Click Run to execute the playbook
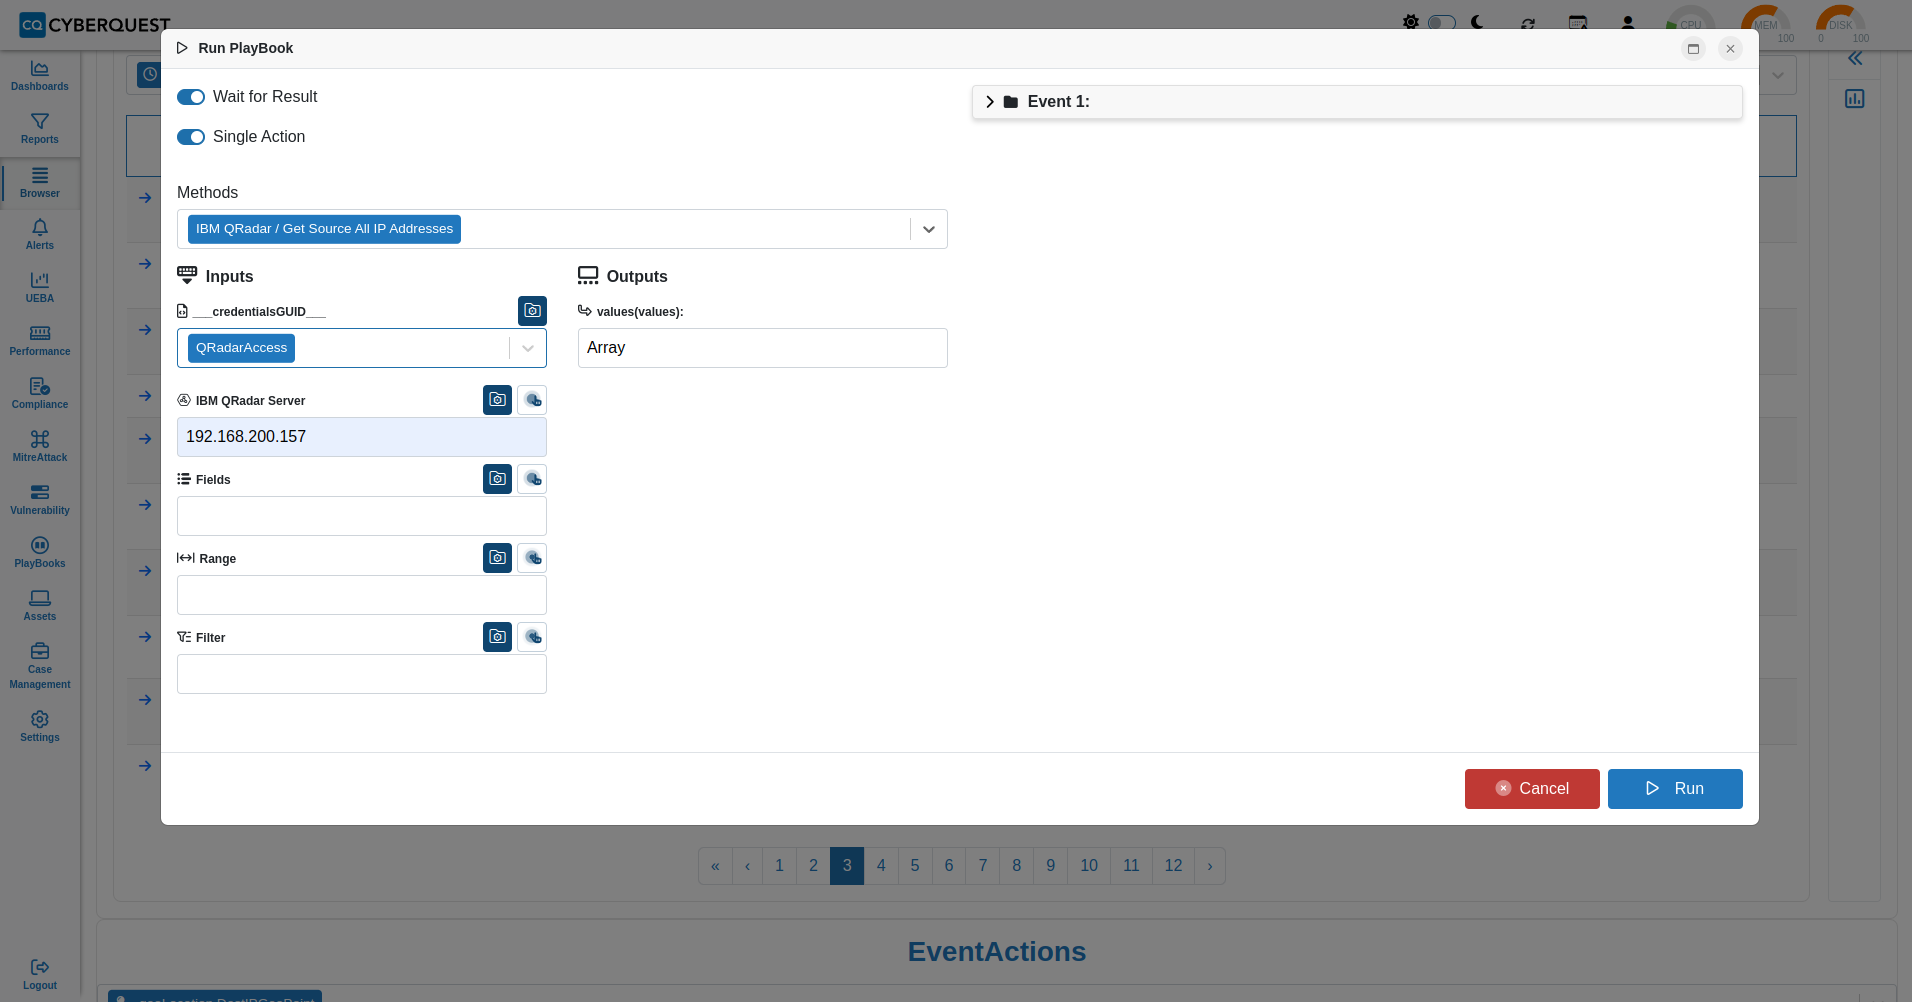1912x1002 pixels. [x=1675, y=789]
